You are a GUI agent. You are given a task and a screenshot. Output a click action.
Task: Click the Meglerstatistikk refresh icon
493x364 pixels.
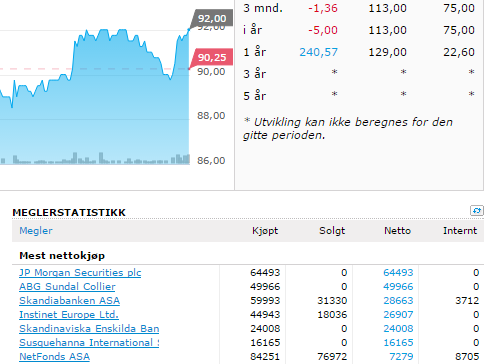[x=477, y=211]
